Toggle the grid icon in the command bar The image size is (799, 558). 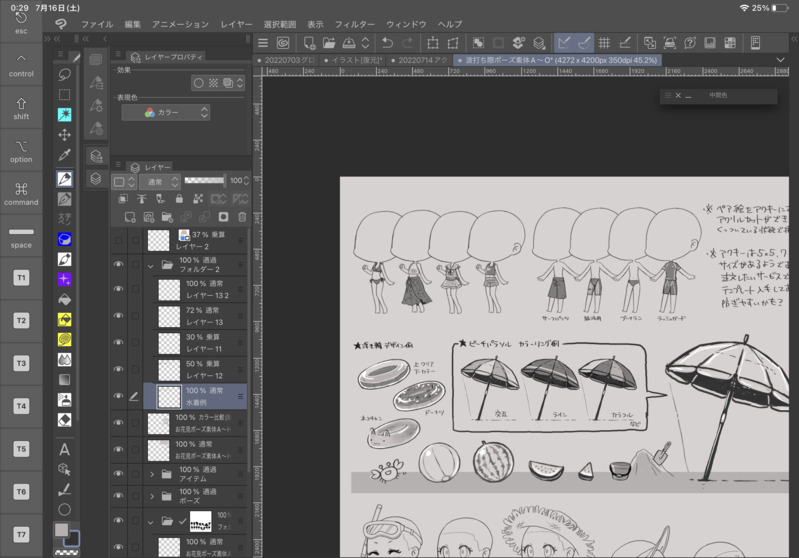[x=604, y=43]
